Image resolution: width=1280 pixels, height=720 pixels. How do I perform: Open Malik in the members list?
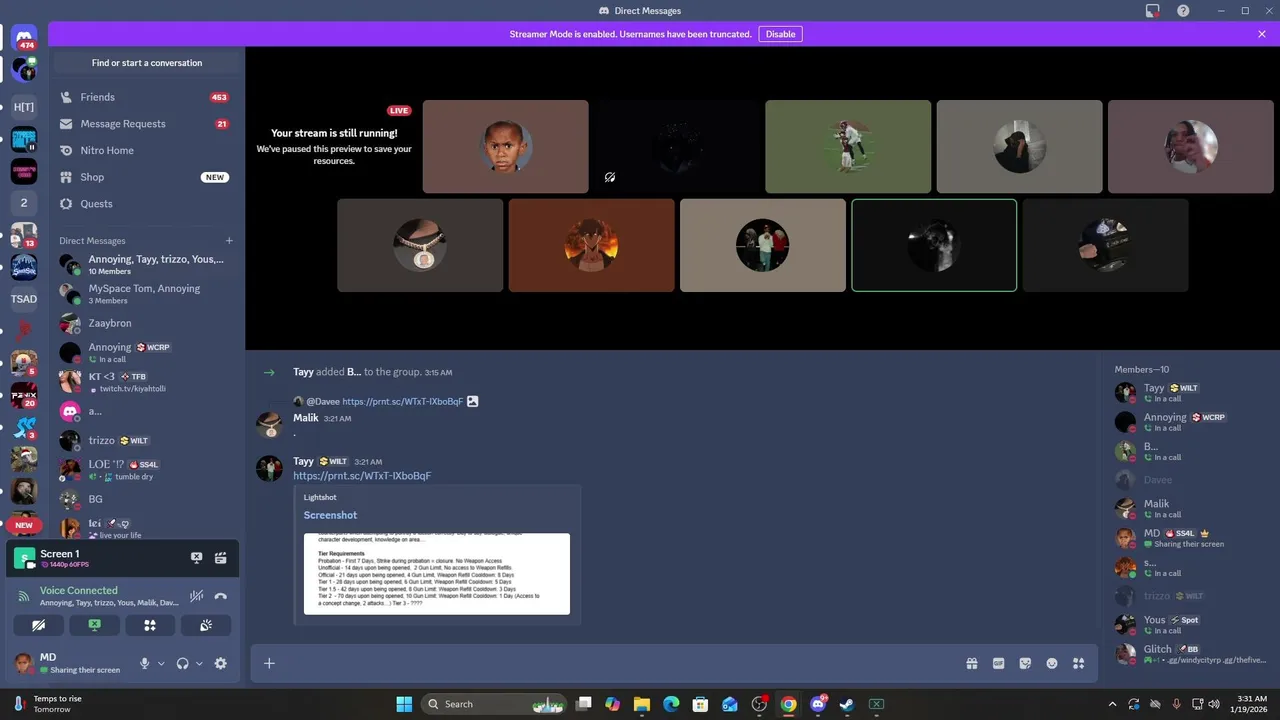click(x=1188, y=509)
